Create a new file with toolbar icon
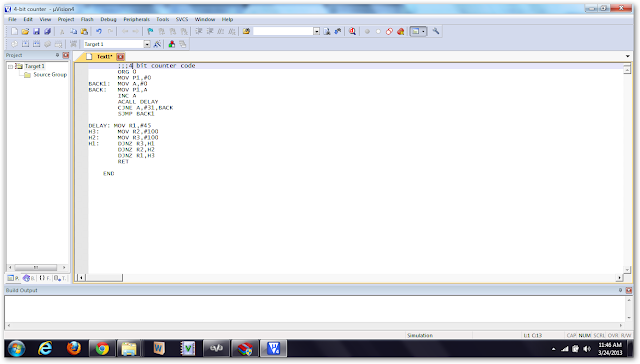This screenshot has height=364, width=640. 14,31
